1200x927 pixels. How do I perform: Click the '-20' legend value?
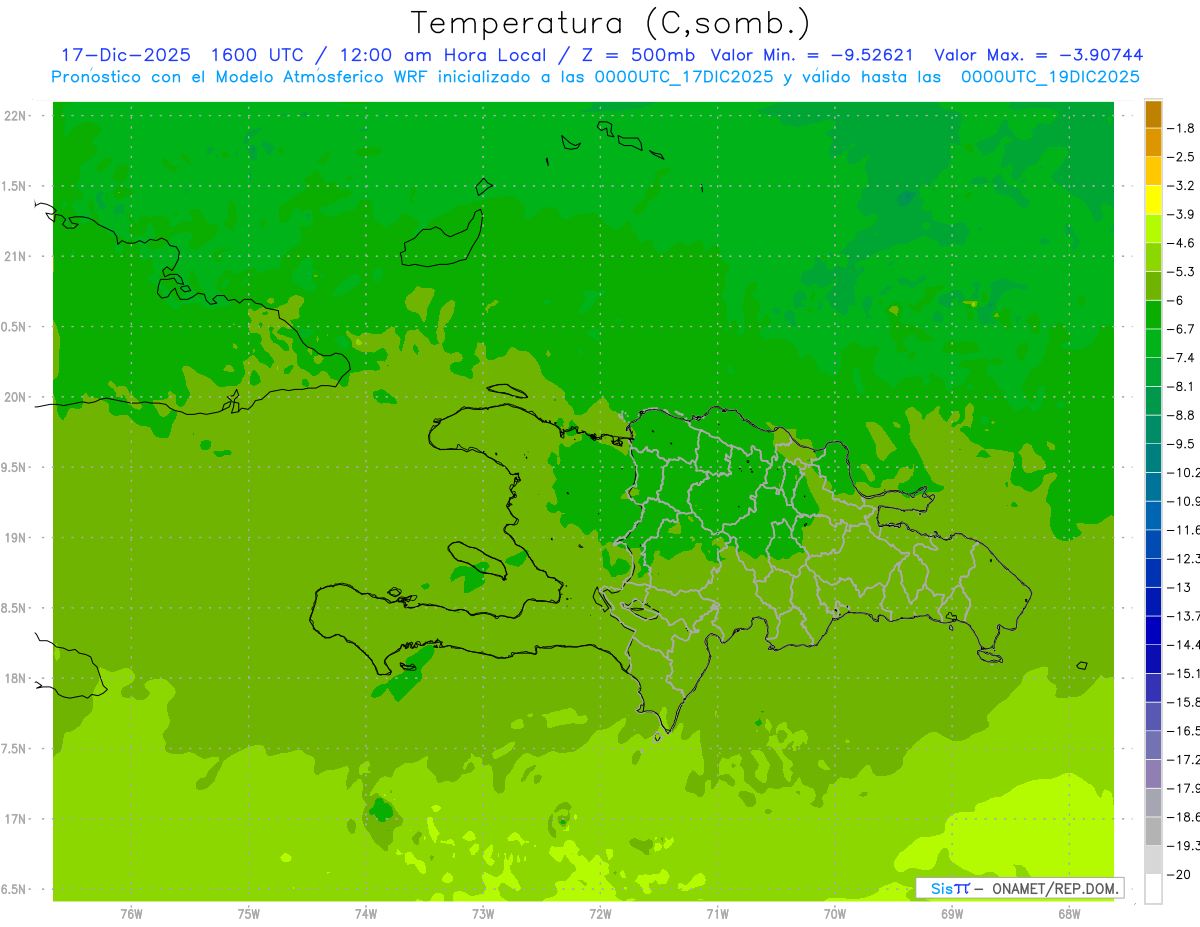[1179, 875]
